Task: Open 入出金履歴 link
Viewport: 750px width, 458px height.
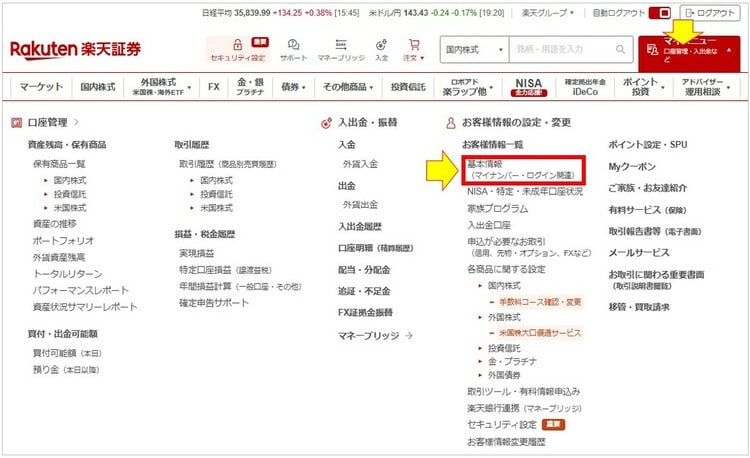Action: [x=360, y=227]
